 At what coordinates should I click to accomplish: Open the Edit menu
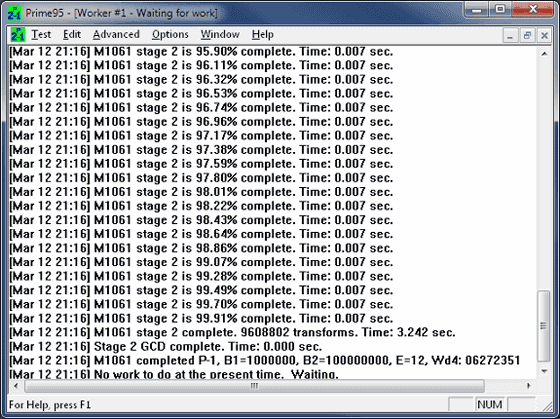pyautogui.click(x=72, y=35)
